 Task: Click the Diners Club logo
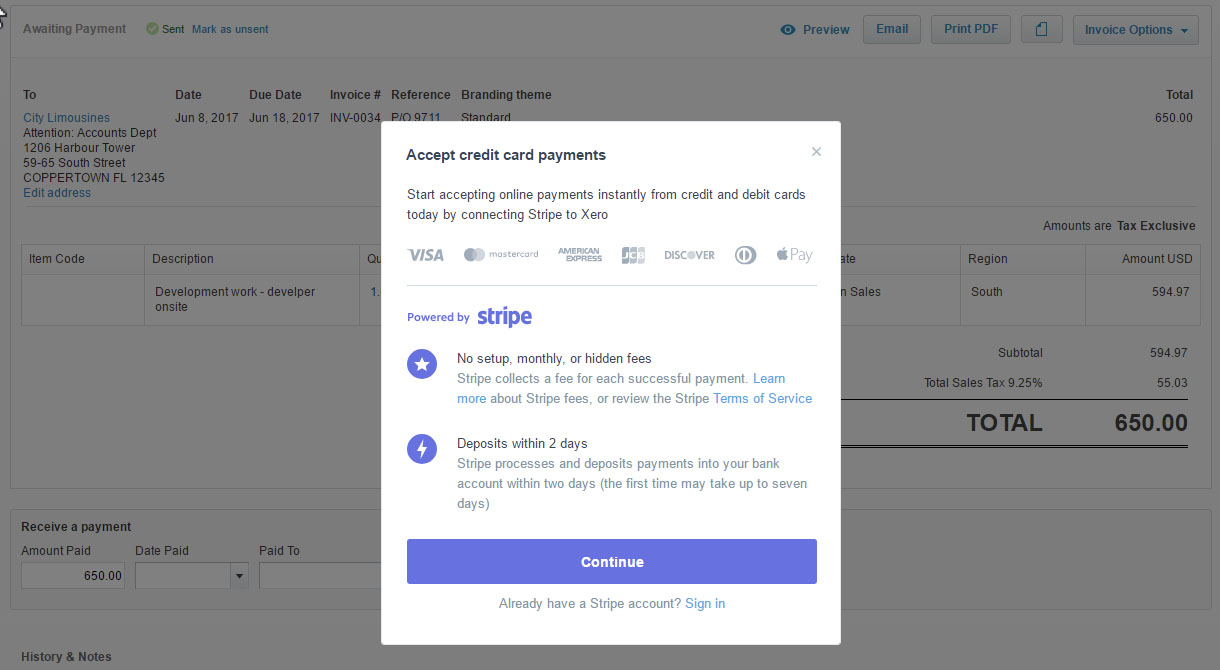[745, 255]
